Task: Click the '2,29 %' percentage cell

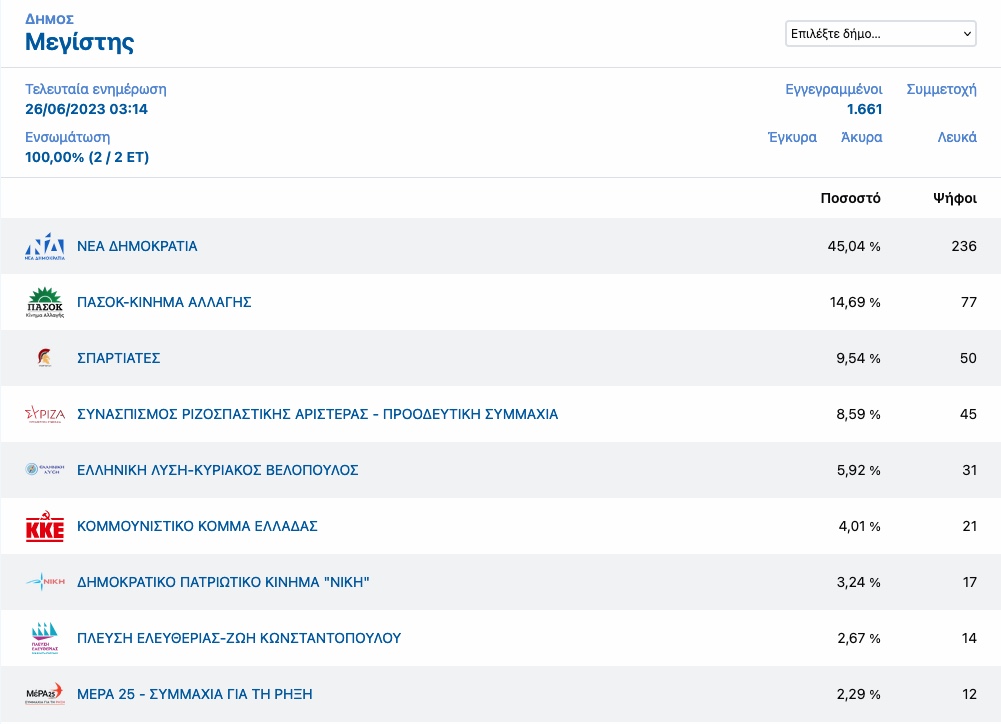Action: point(859,694)
